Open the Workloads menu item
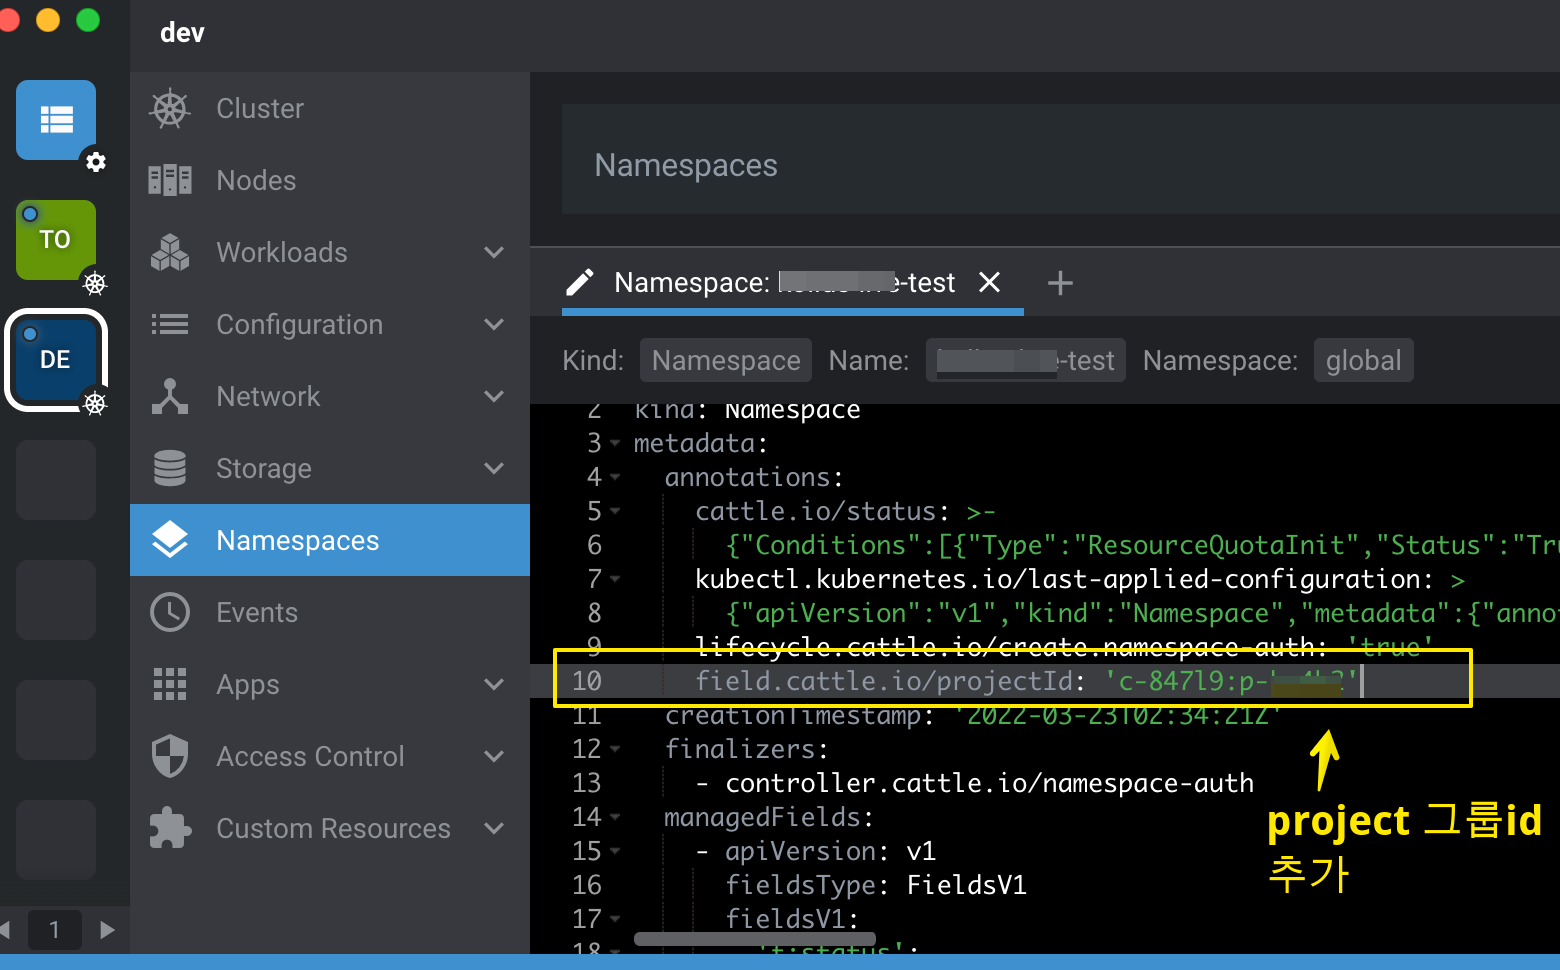Viewport: 1560px width, 970px height. click(x=330, y=252)
